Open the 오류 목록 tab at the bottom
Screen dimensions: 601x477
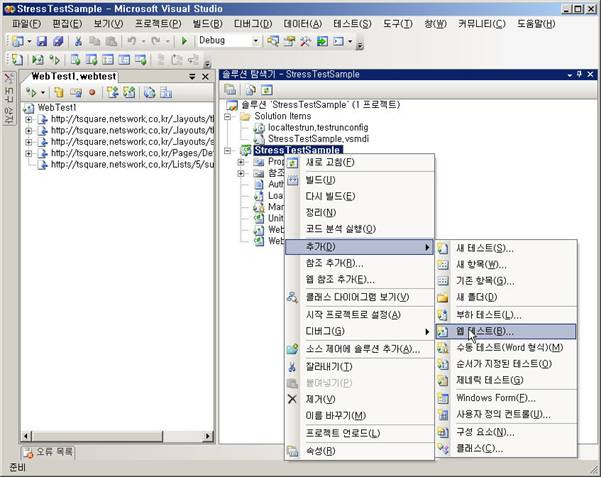click(48, 452)
